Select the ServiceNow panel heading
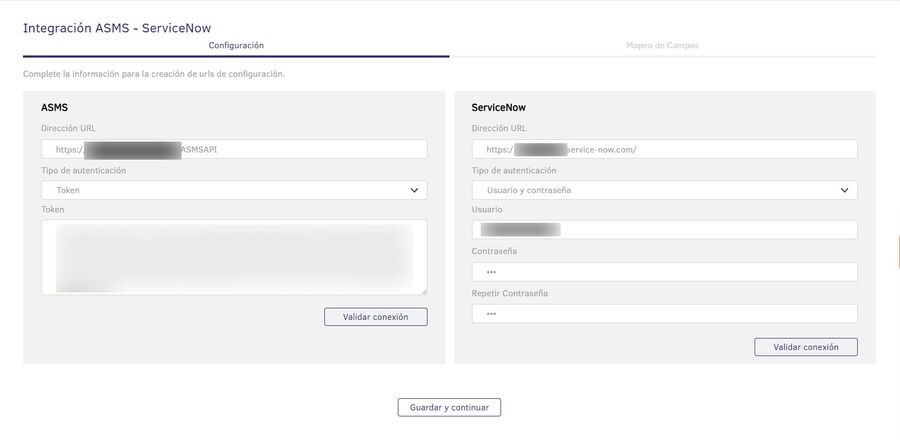900x440 pixels. [499, 107]
